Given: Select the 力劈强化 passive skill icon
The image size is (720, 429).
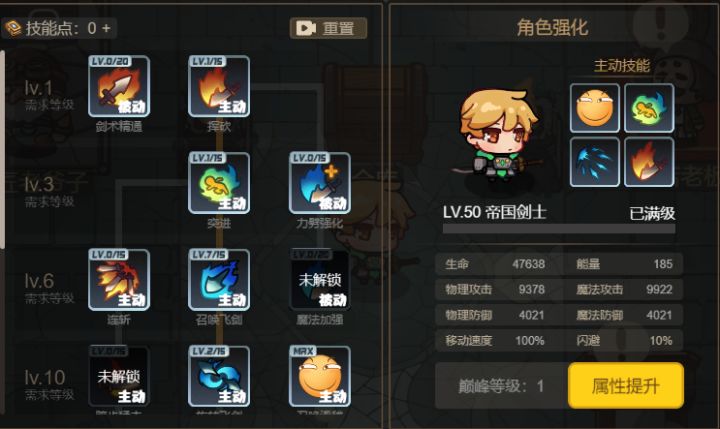Looking at the screenshot, I should pos(320,183).
